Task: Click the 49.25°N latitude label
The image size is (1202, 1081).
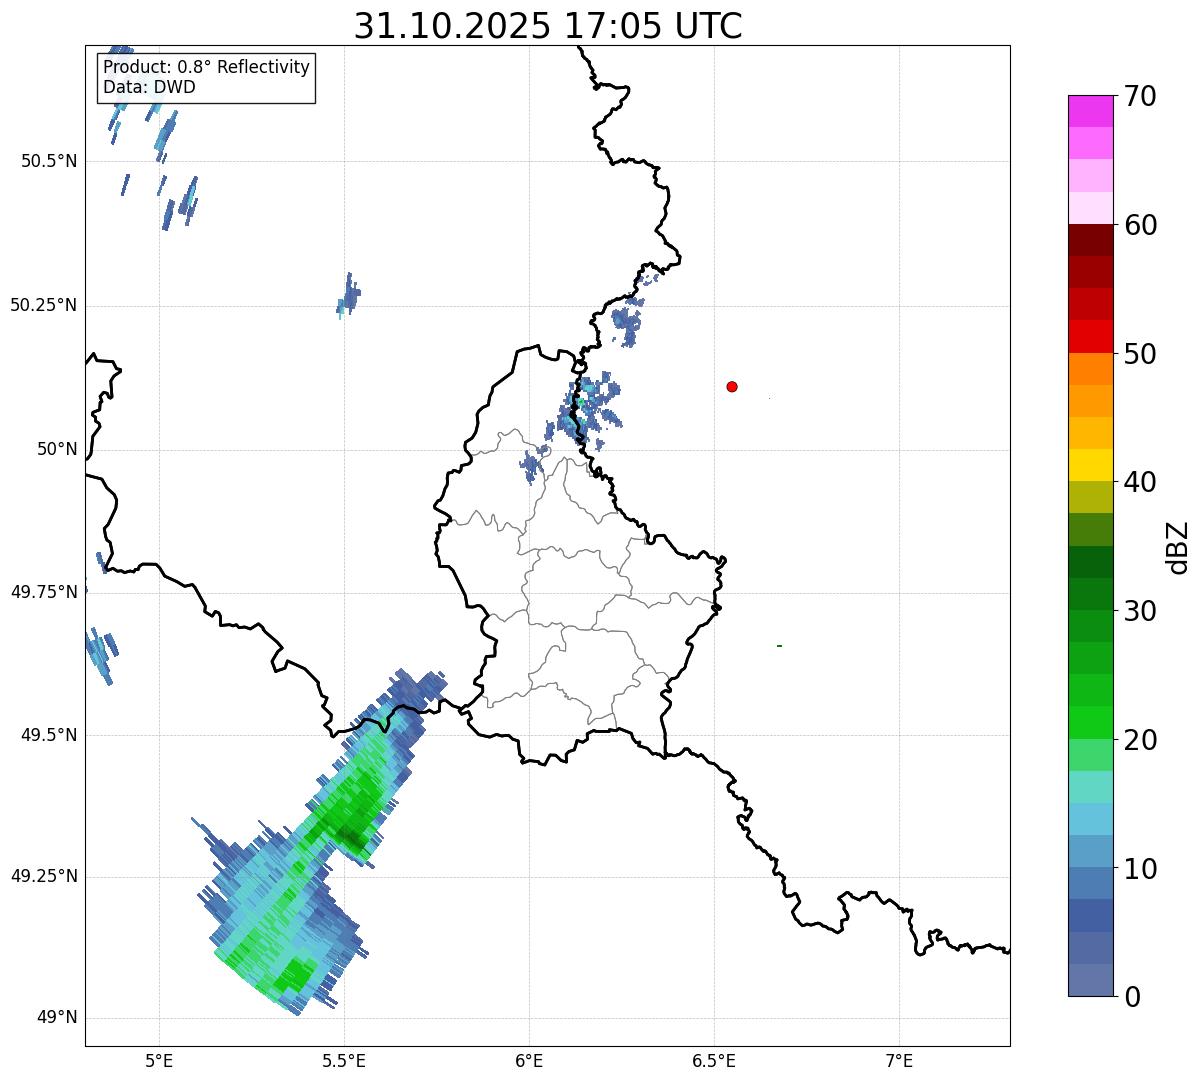Action: 44,877
